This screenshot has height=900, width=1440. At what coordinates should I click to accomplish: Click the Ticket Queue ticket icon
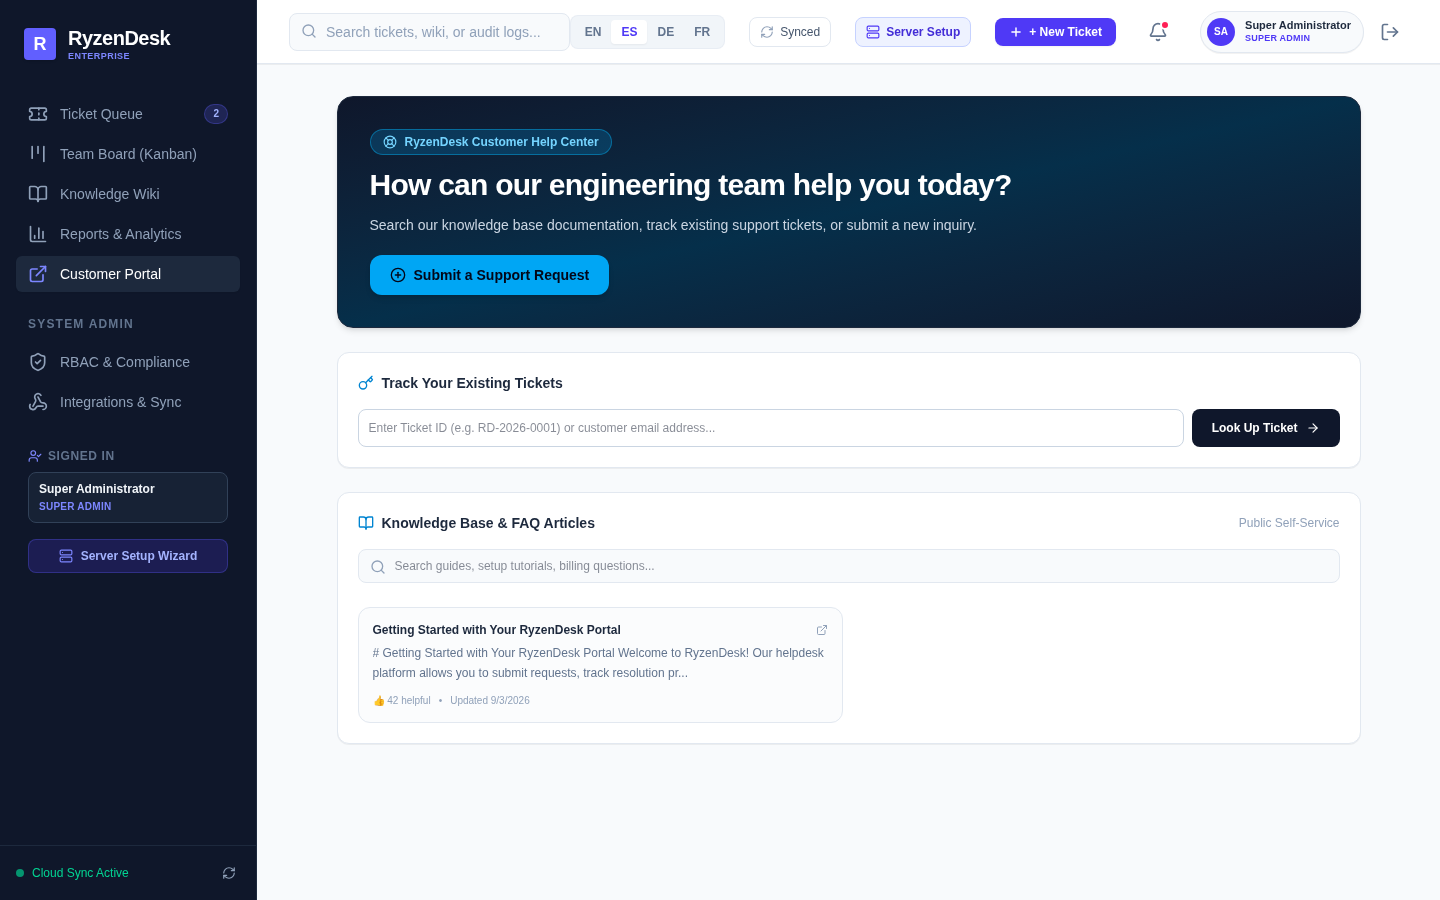click(x=38, y=114)
